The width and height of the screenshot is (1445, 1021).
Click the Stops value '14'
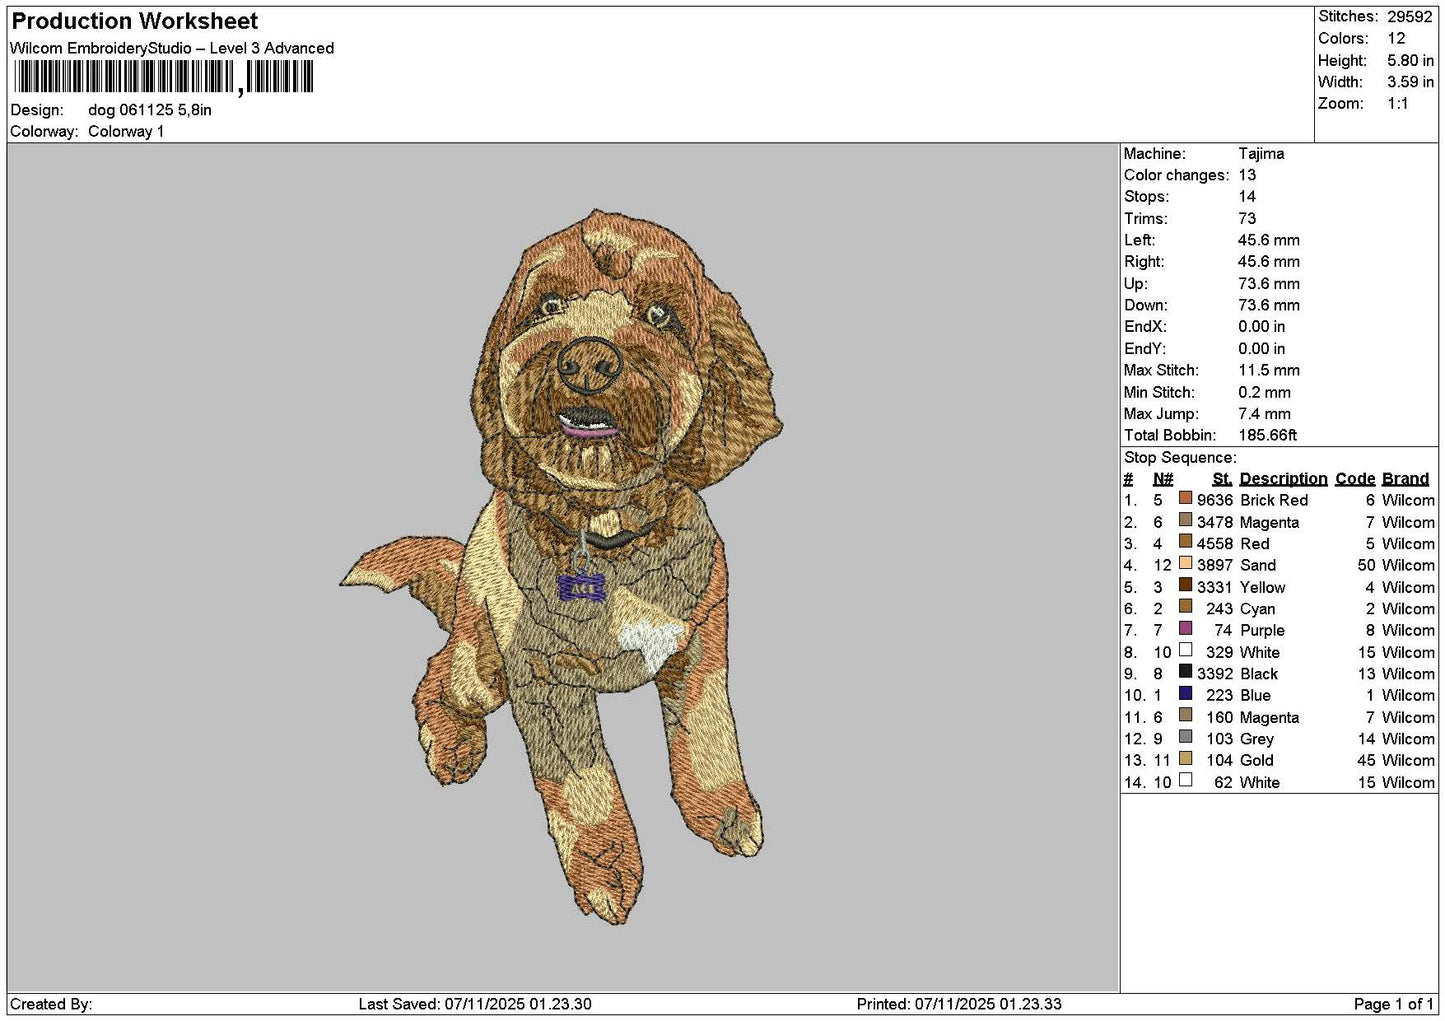[1247, 197]
